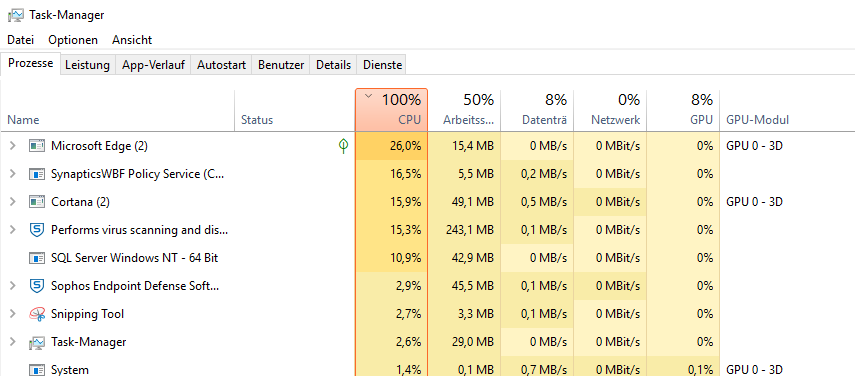Sort by the Datenträger column header
This screenshot has width=855, height=376.
(537, 111)
